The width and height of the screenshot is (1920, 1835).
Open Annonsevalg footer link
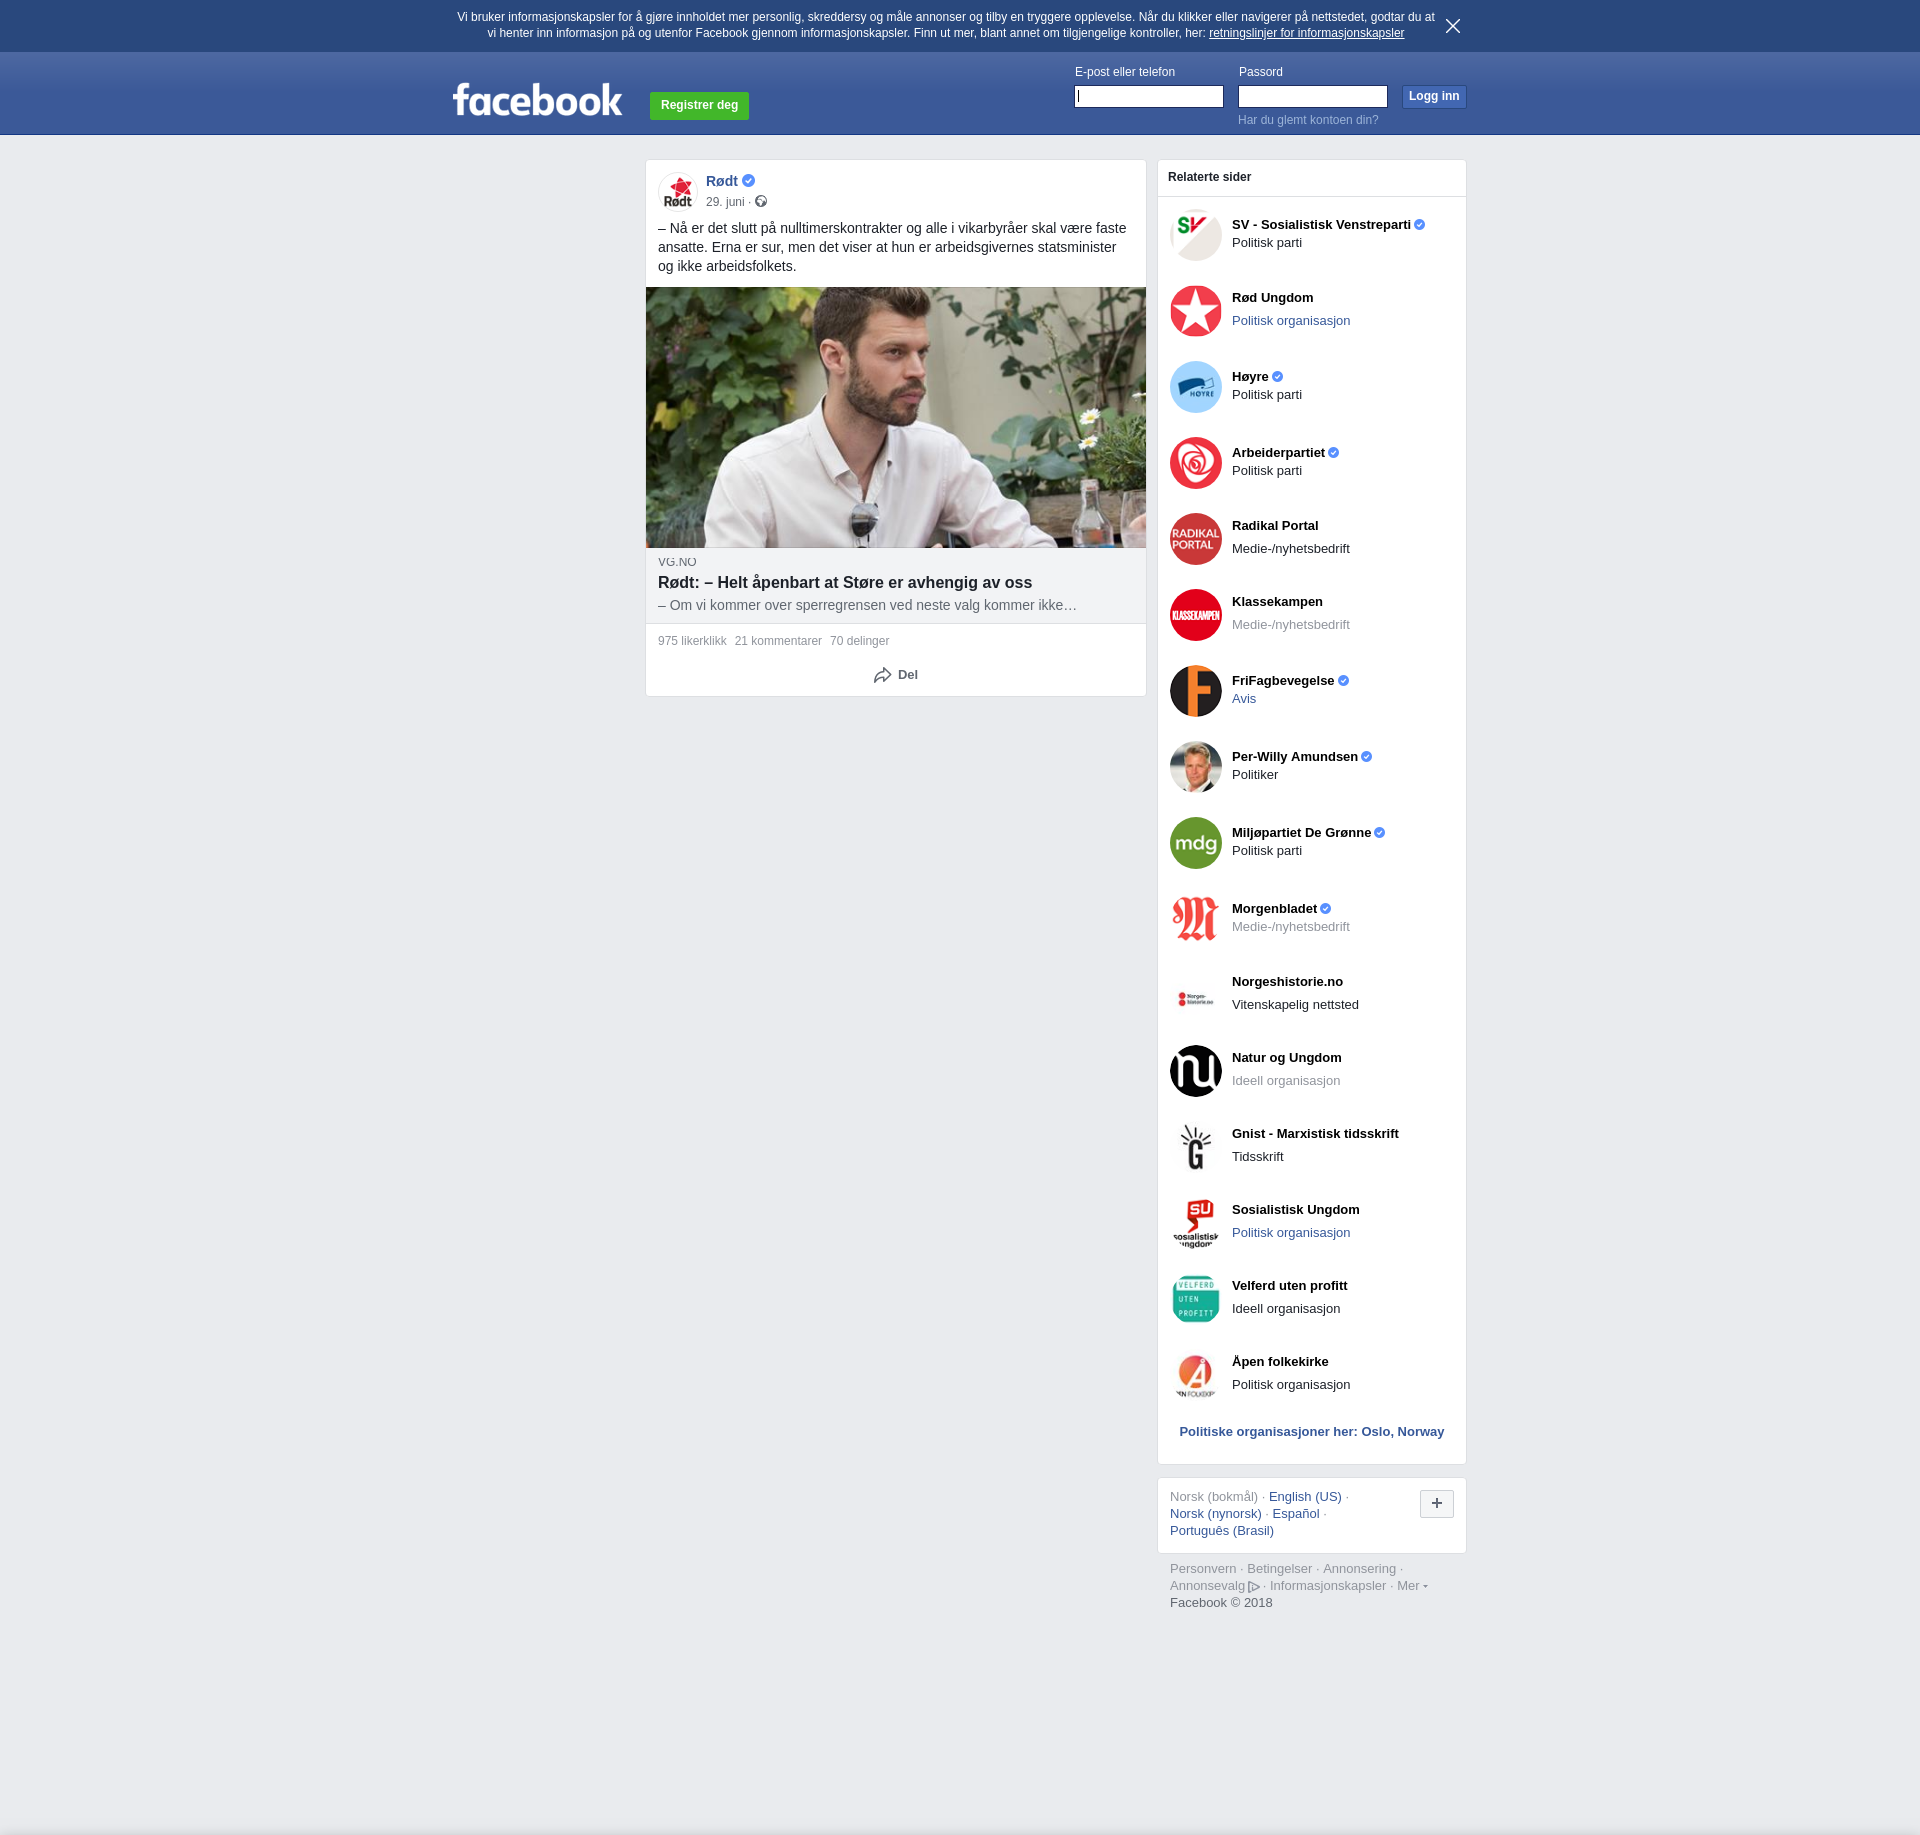pyautogui.click(x=1214, y=1586)
